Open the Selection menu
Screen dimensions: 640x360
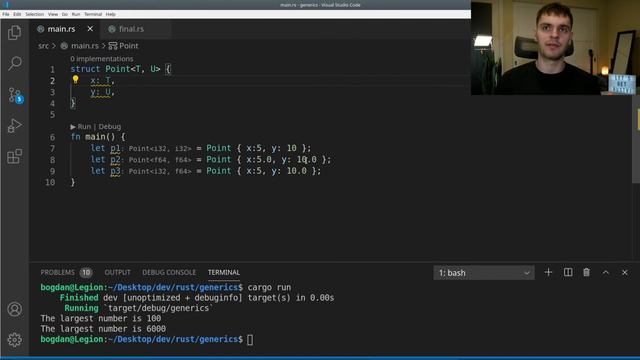point(35,14)
